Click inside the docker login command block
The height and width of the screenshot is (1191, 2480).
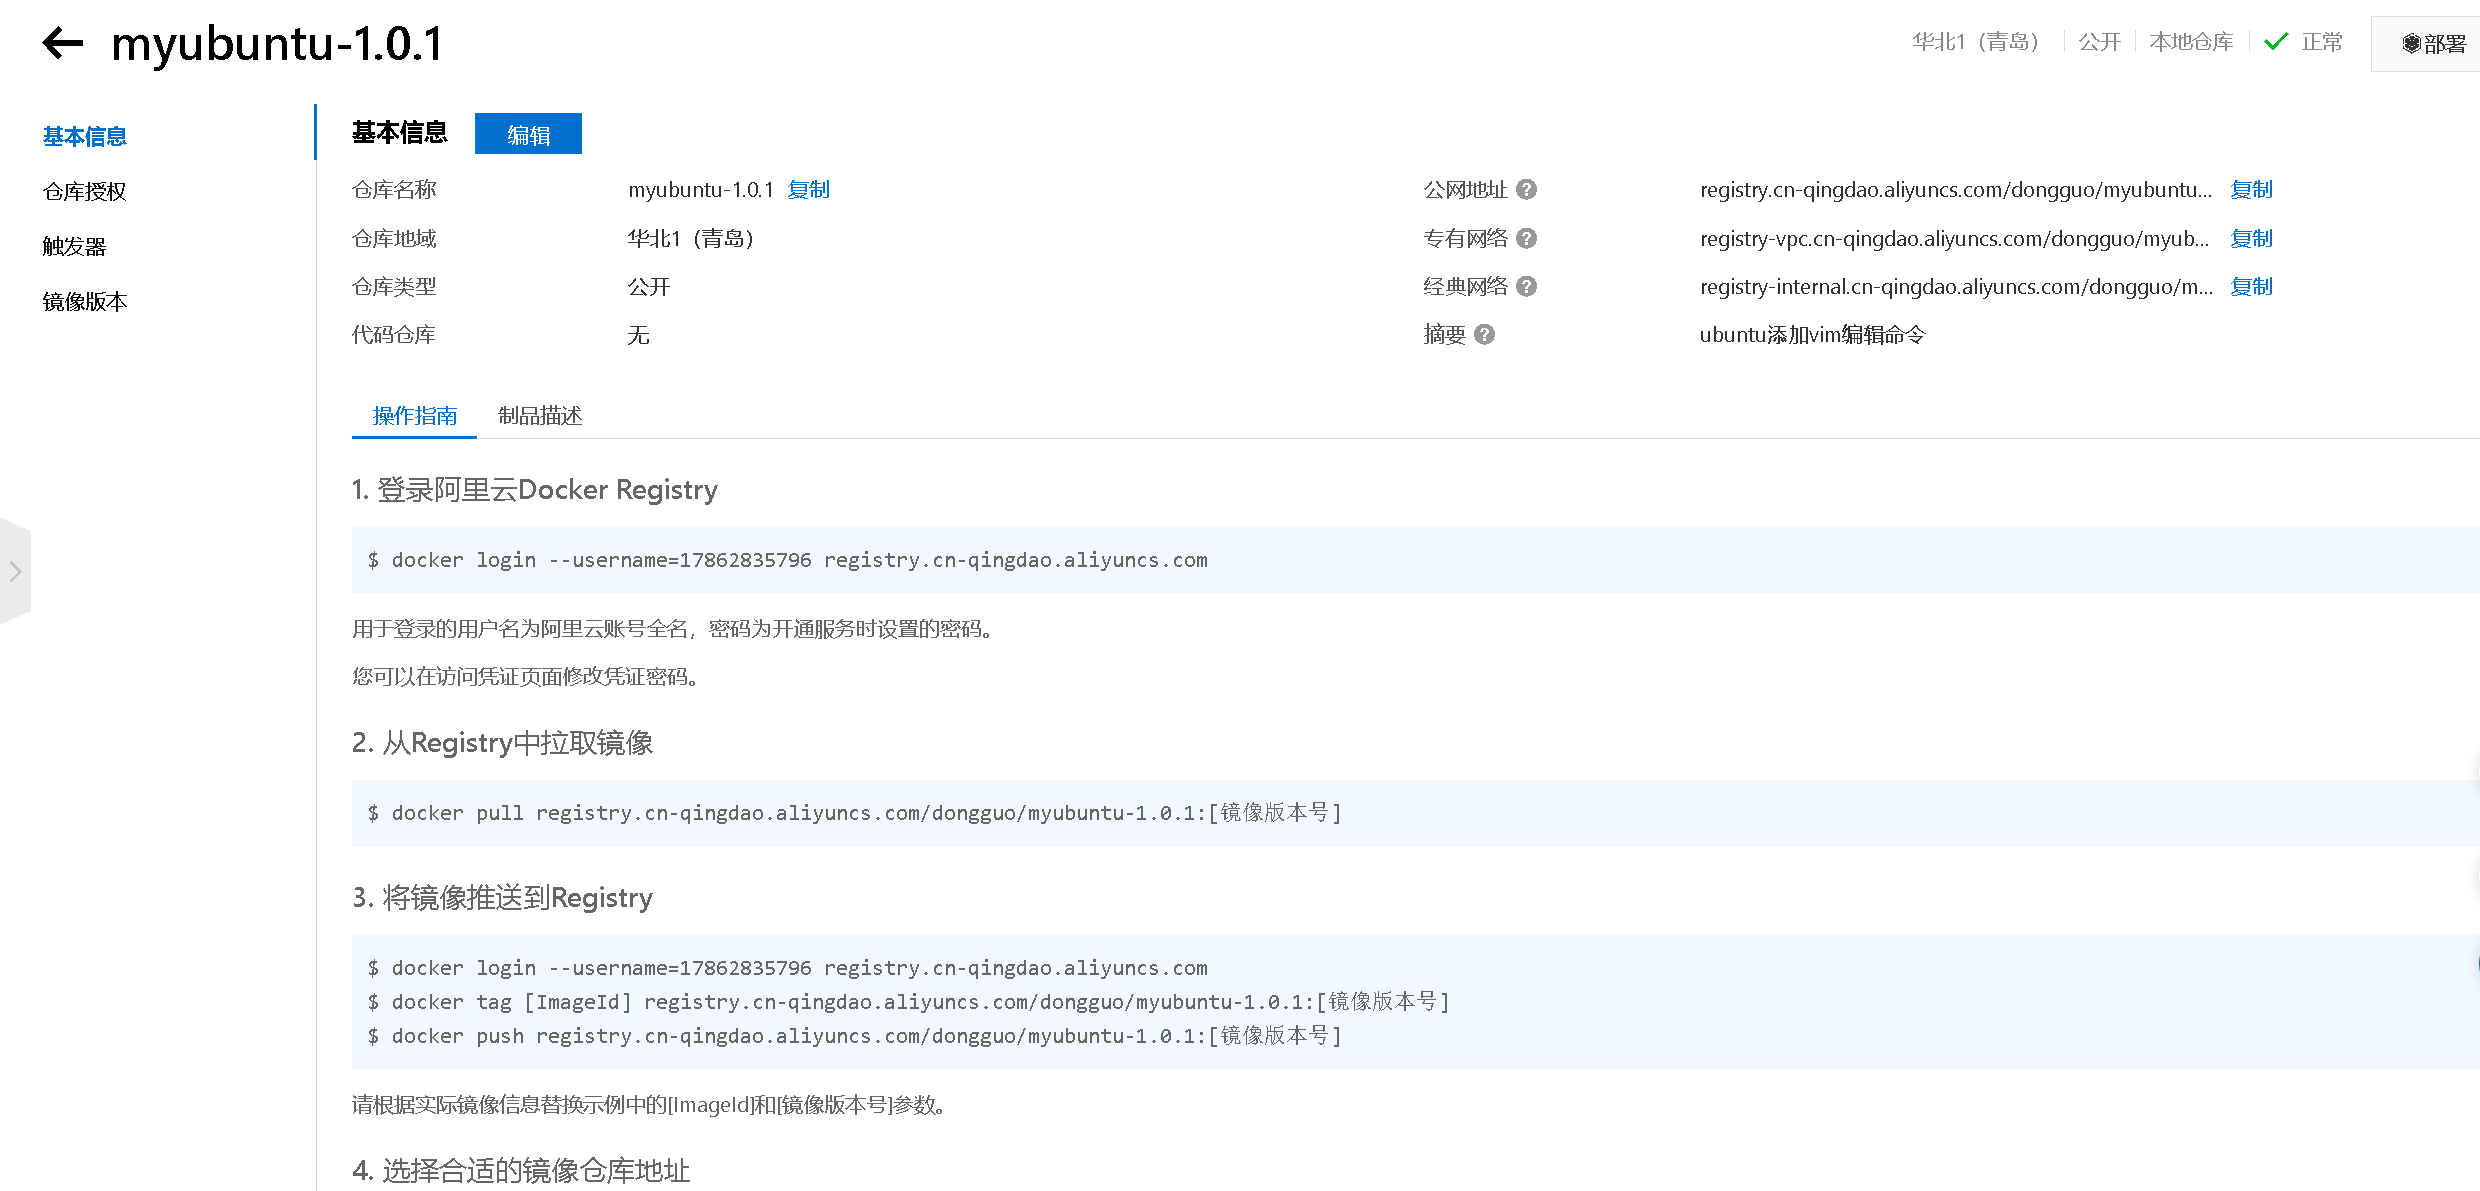coord(789,559)
